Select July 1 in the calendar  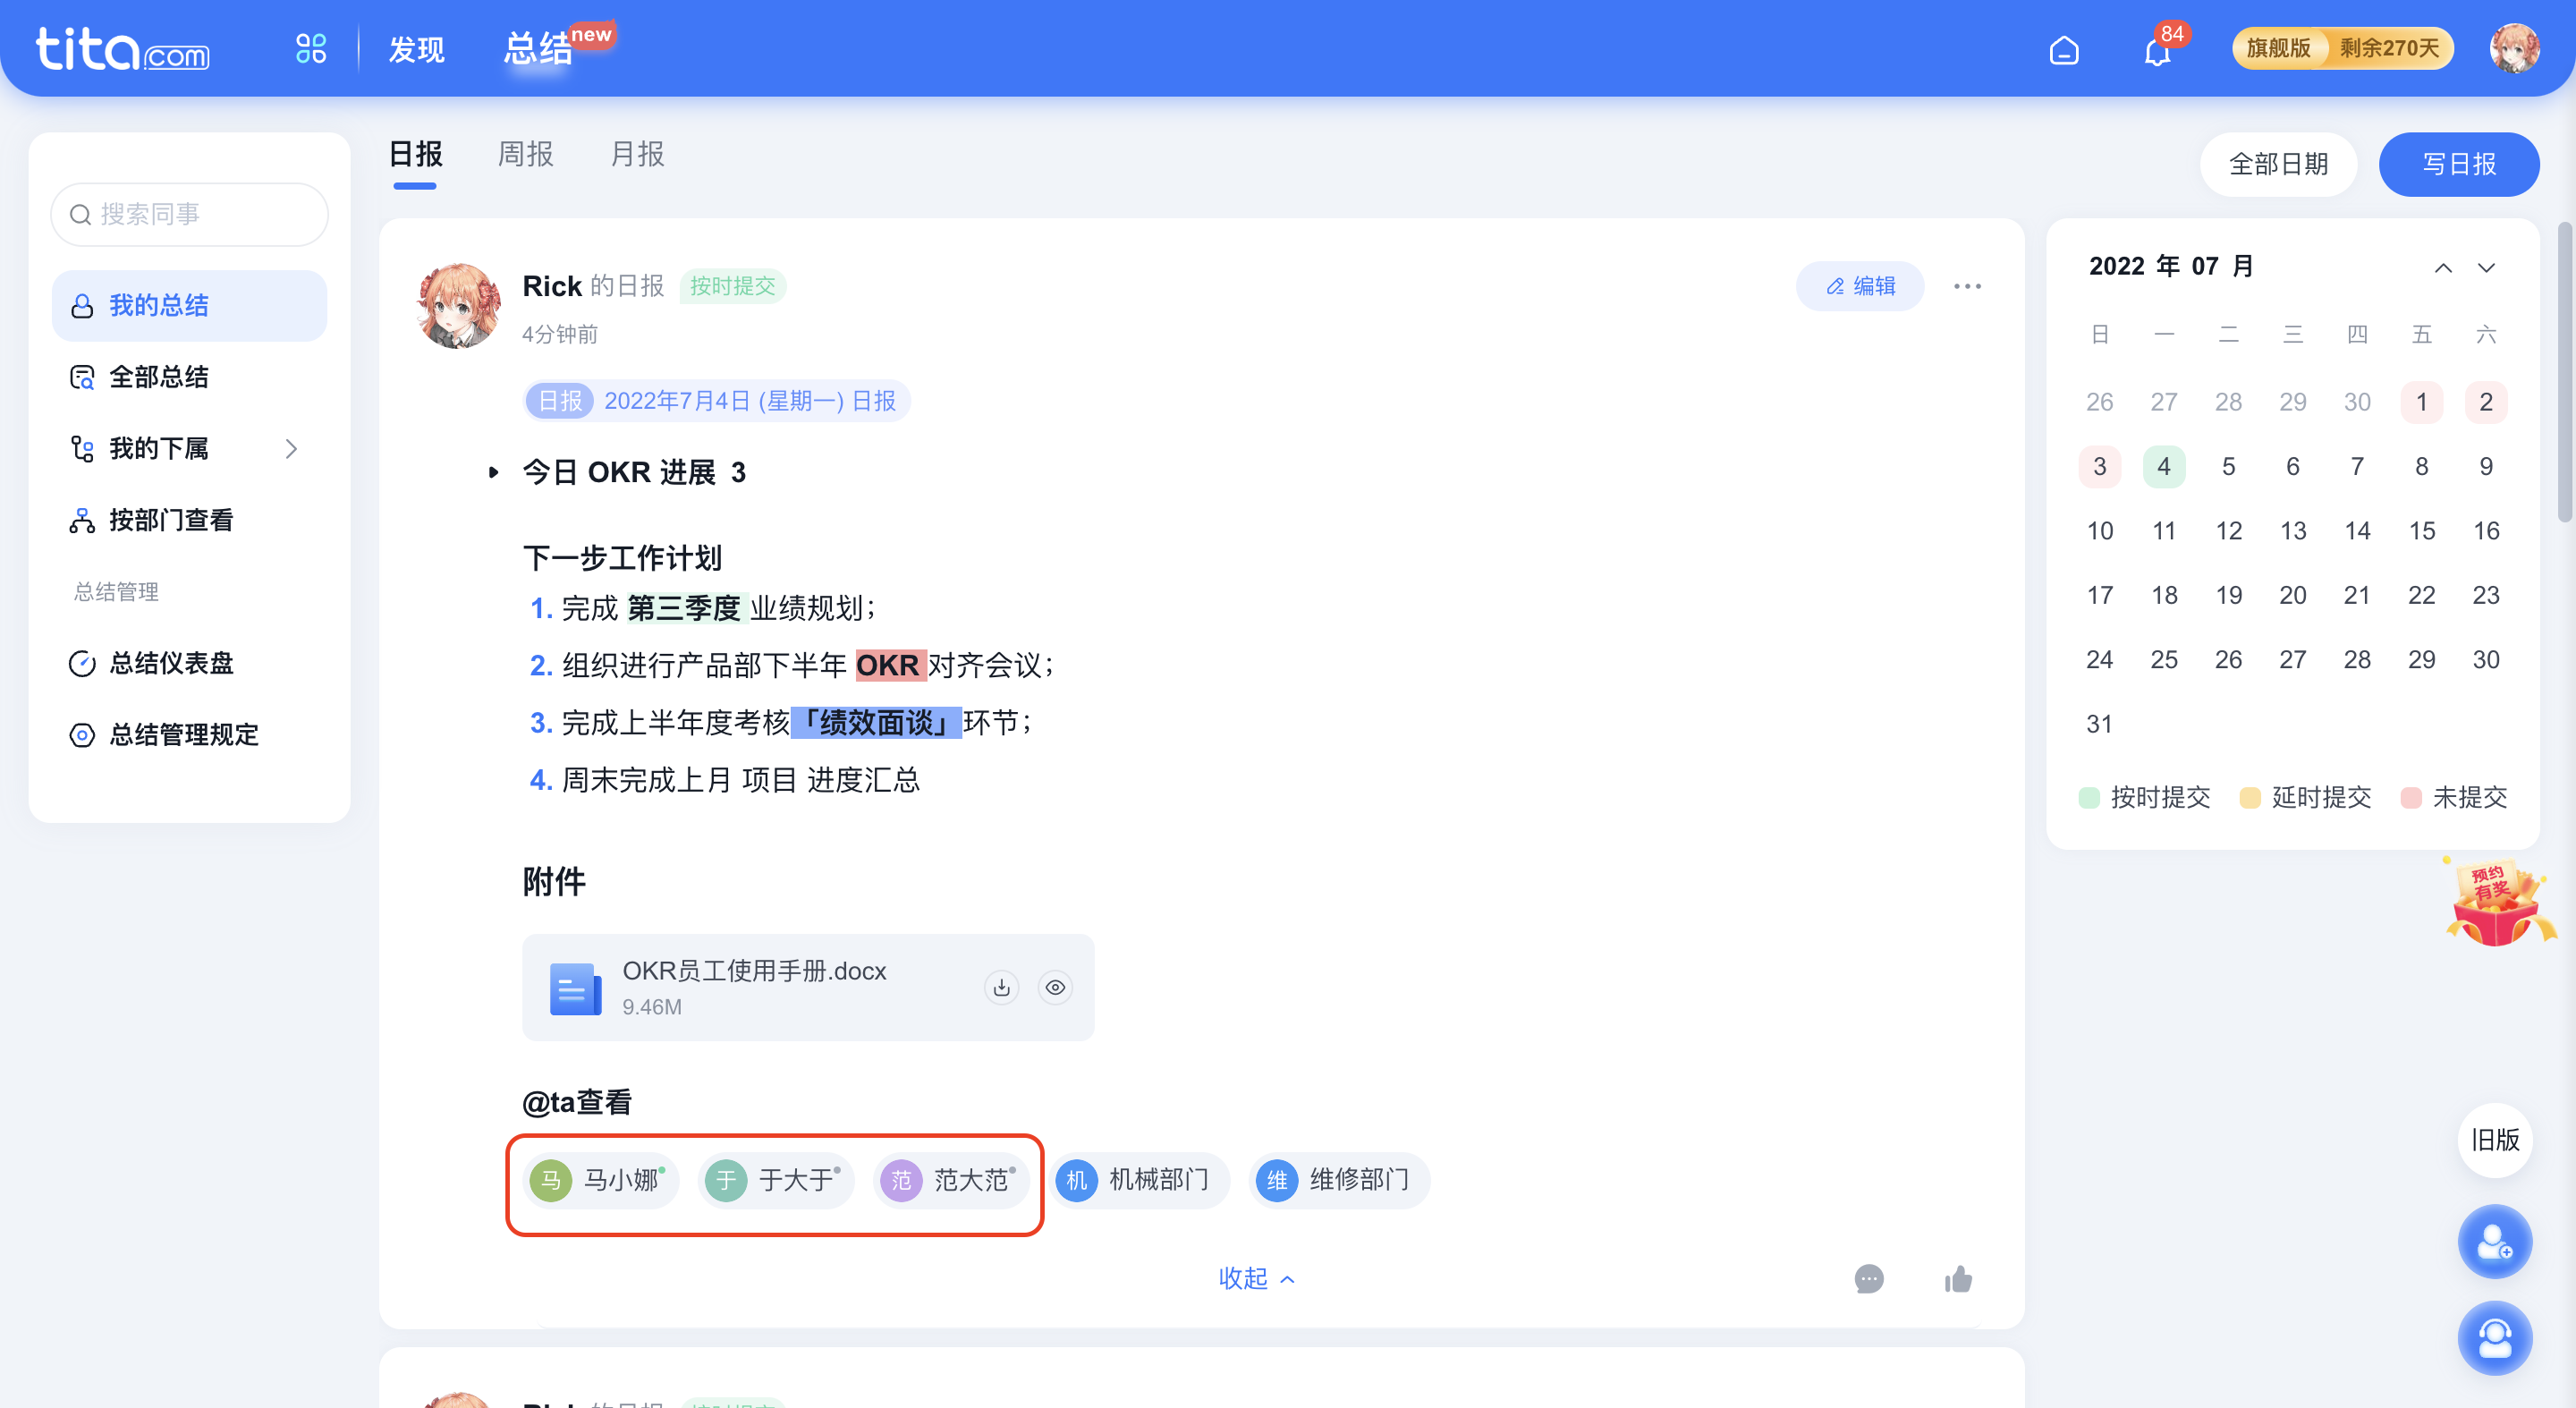pos(2421,402)
